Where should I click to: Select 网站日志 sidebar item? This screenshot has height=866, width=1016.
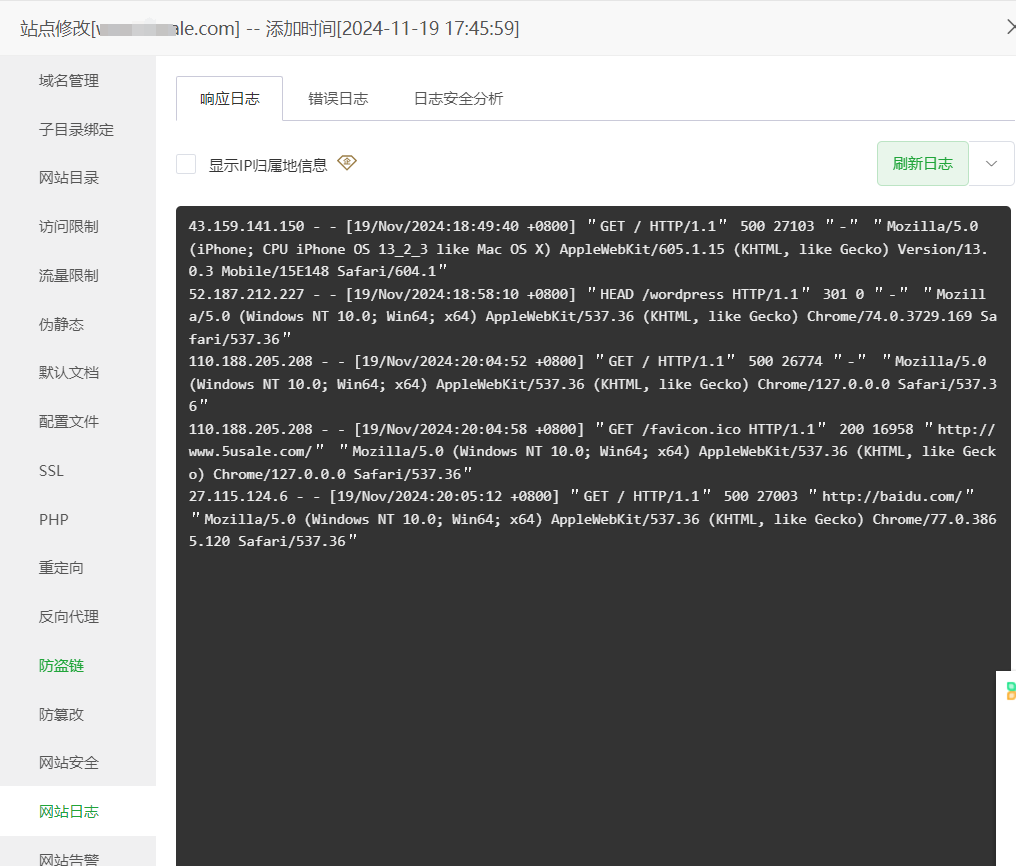point(69,812)
